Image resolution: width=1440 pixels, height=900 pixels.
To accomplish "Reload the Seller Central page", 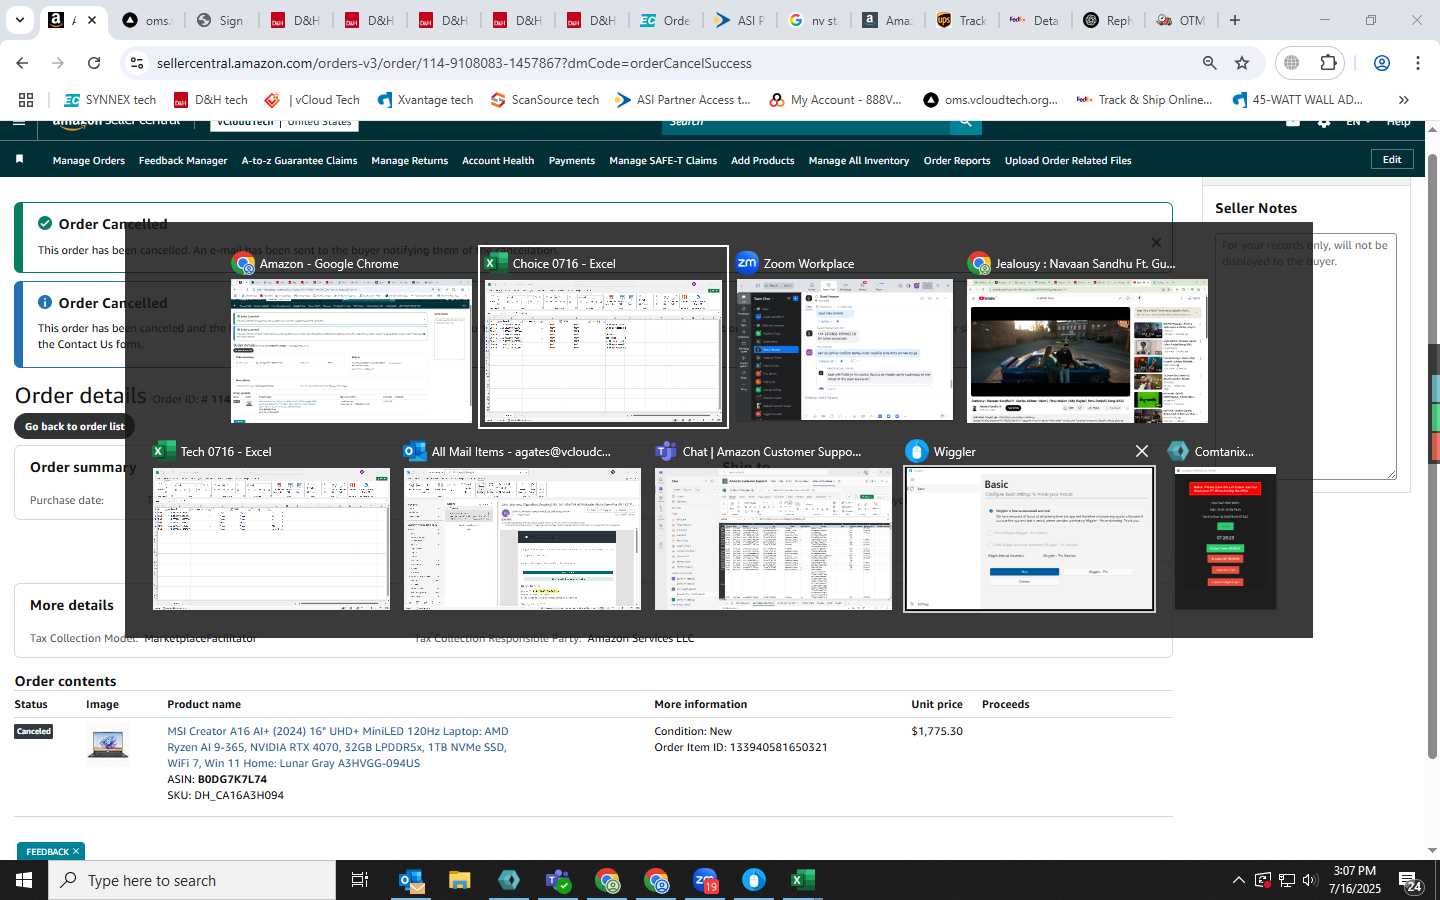I will [x=94, y=63].
